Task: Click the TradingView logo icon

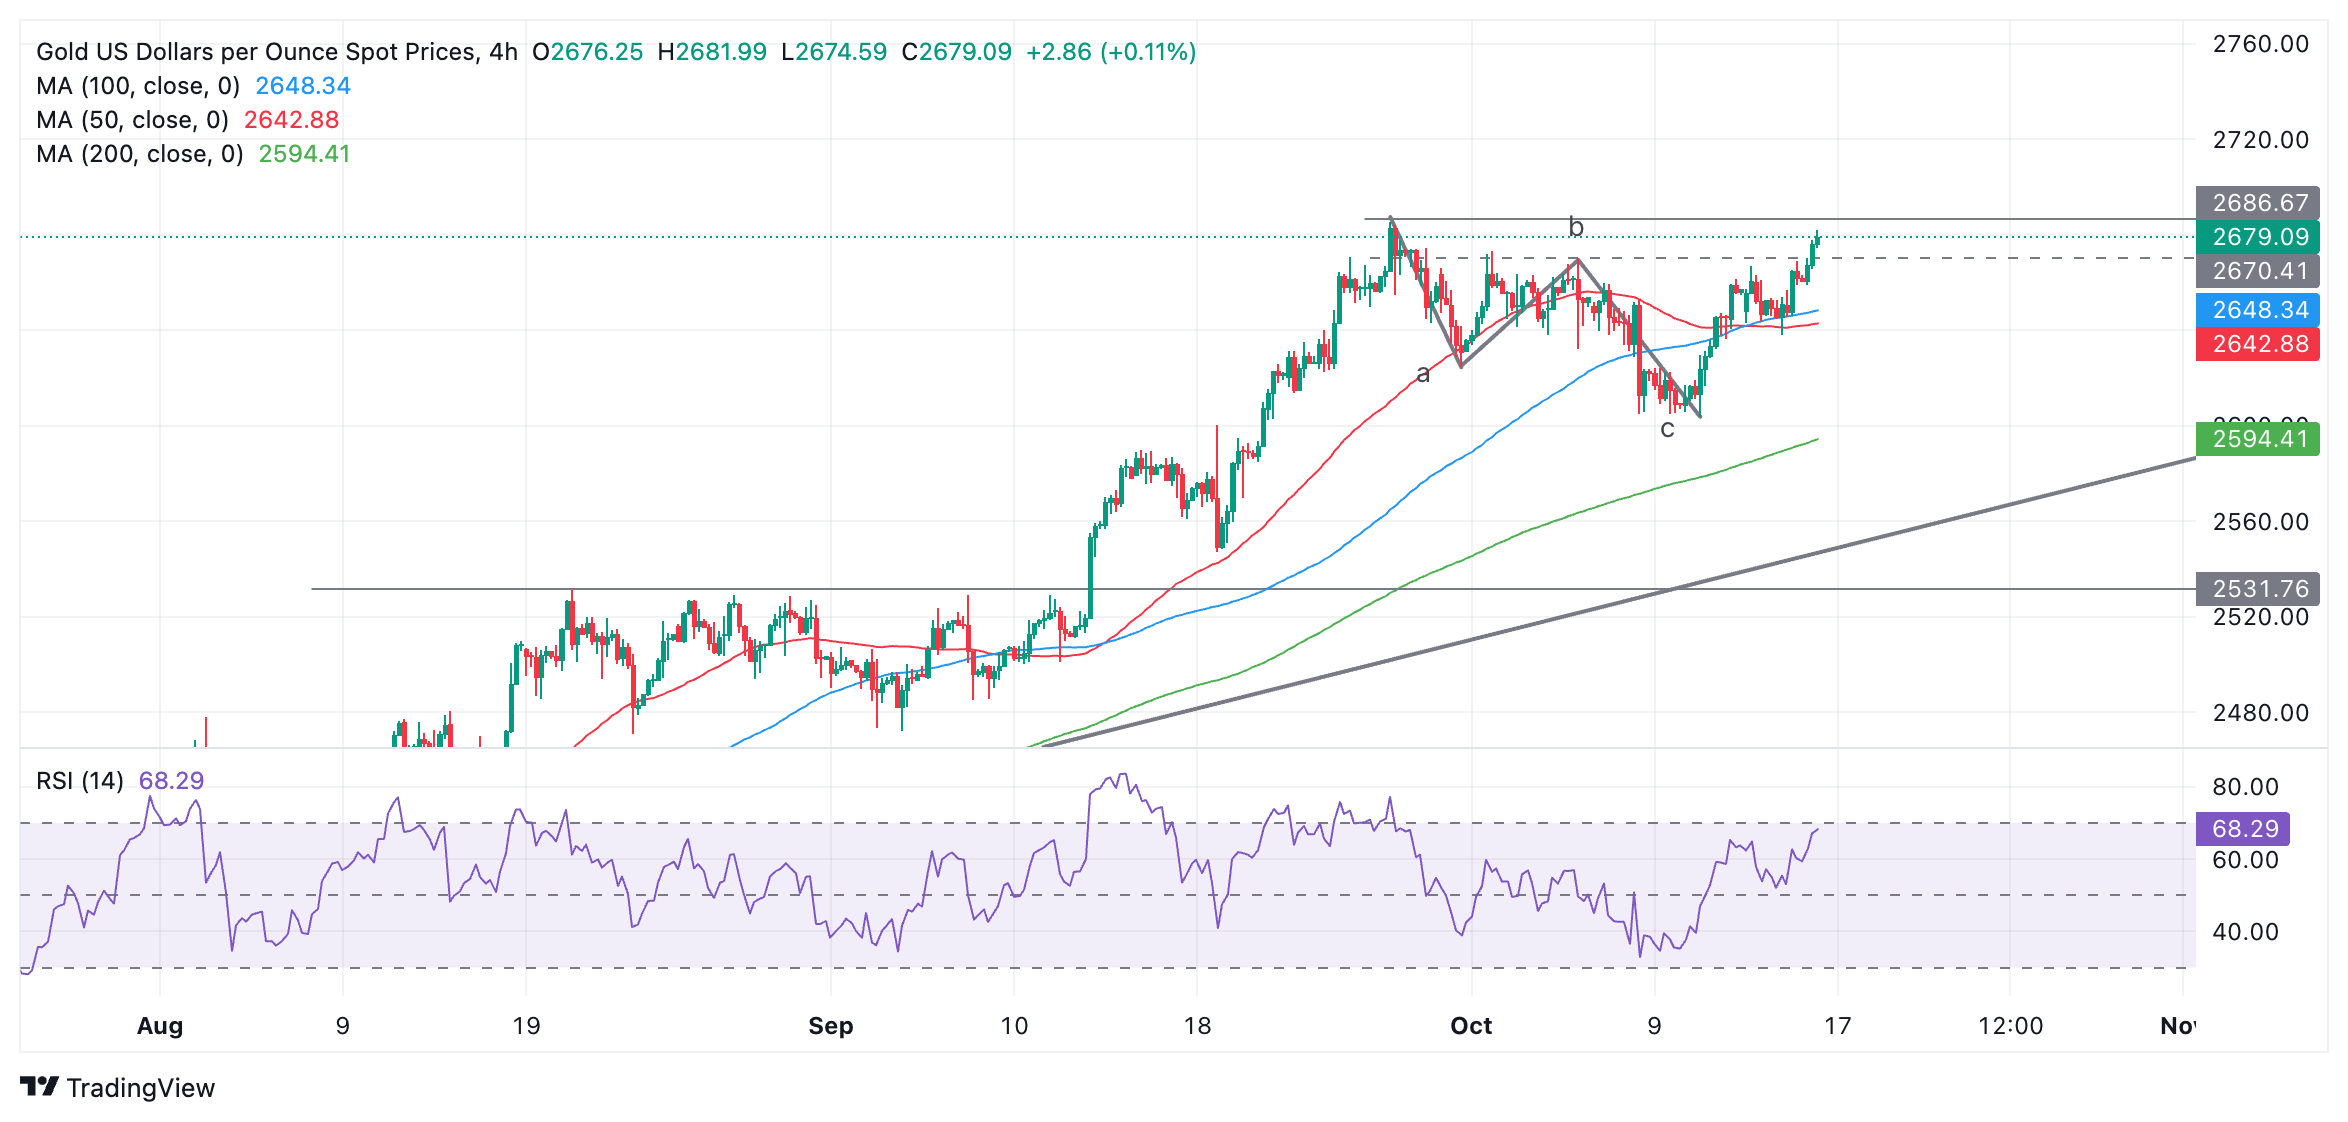Action: pos(40,1086)
